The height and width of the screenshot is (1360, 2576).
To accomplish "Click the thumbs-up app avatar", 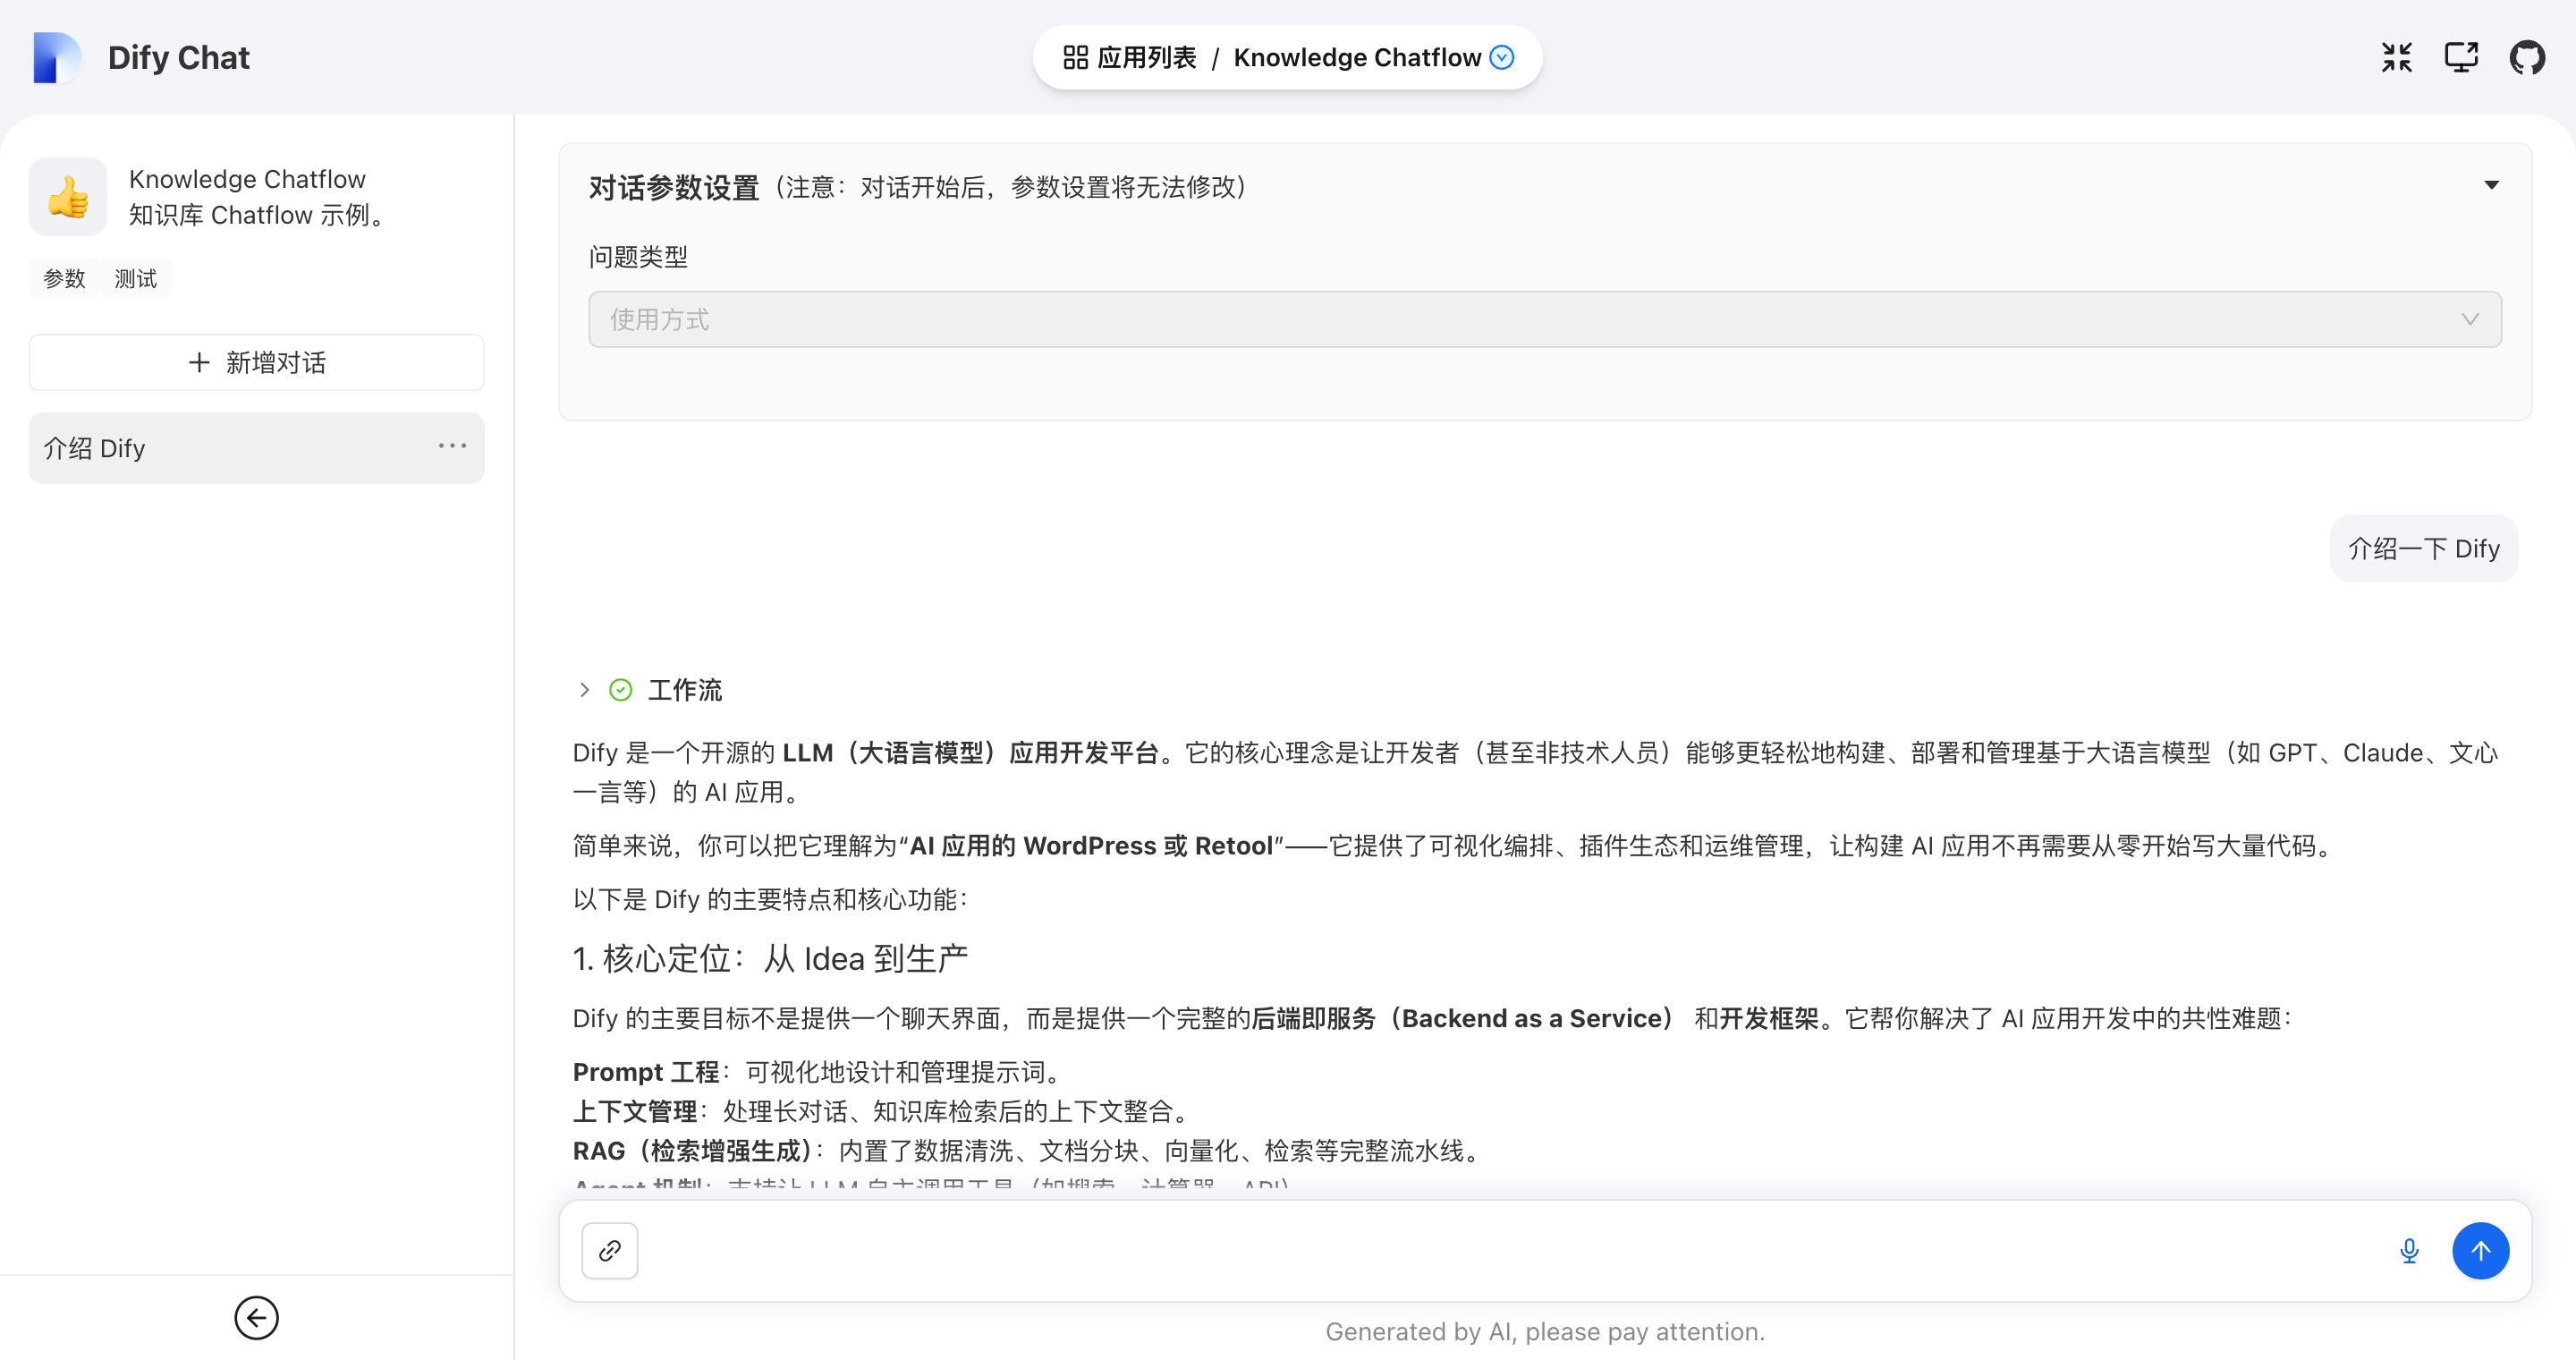I will click(x=68, y=197).
